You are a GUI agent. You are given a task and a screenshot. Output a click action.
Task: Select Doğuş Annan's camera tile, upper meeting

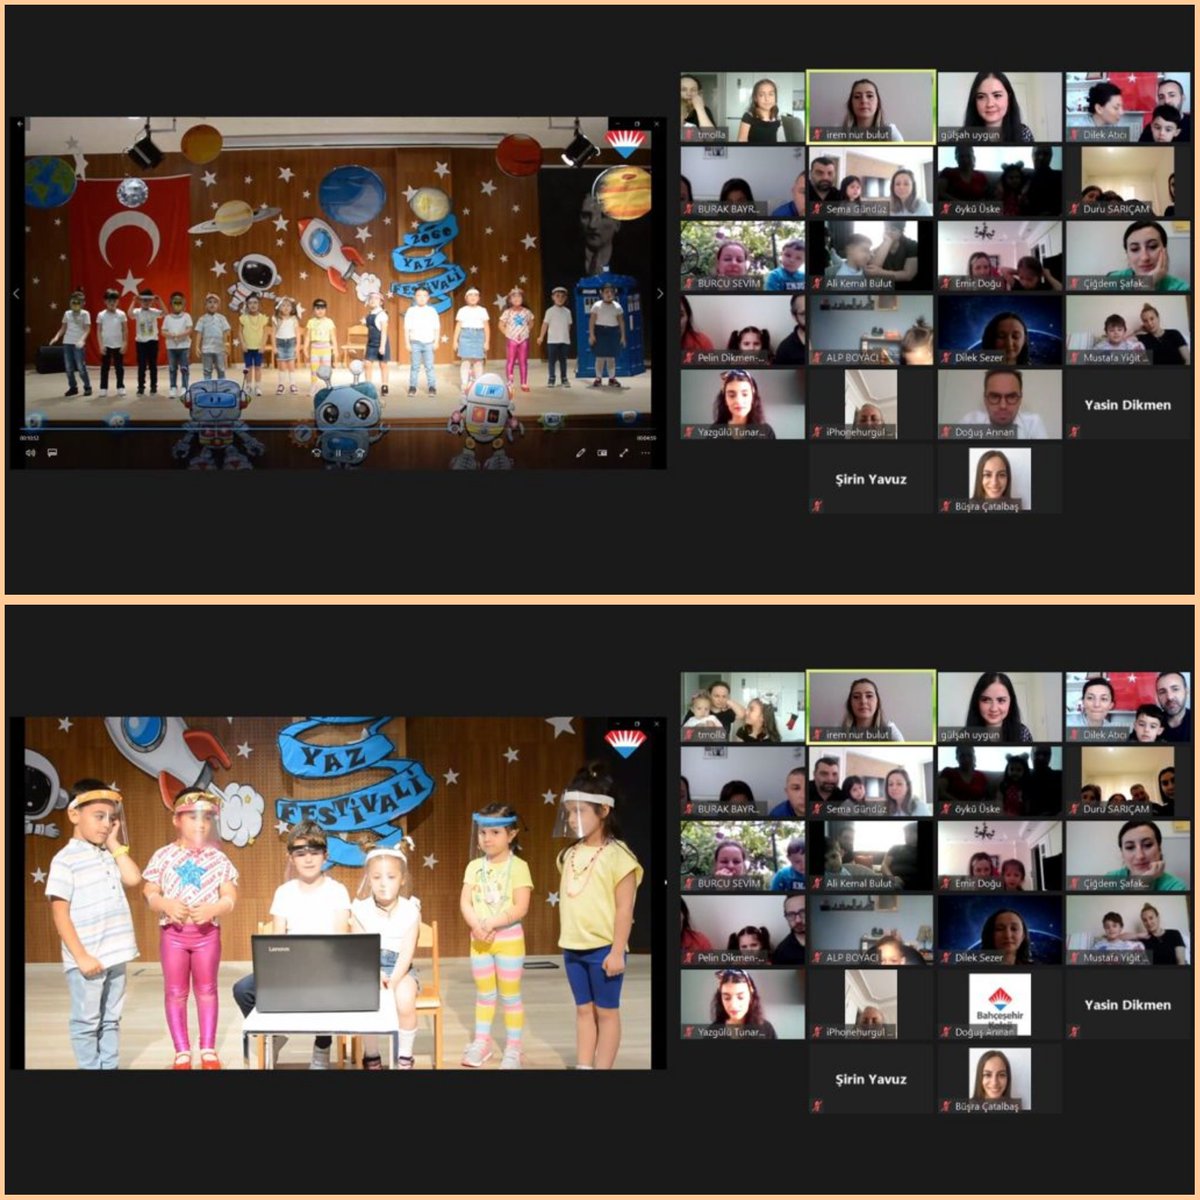click(x=999, y=403)
